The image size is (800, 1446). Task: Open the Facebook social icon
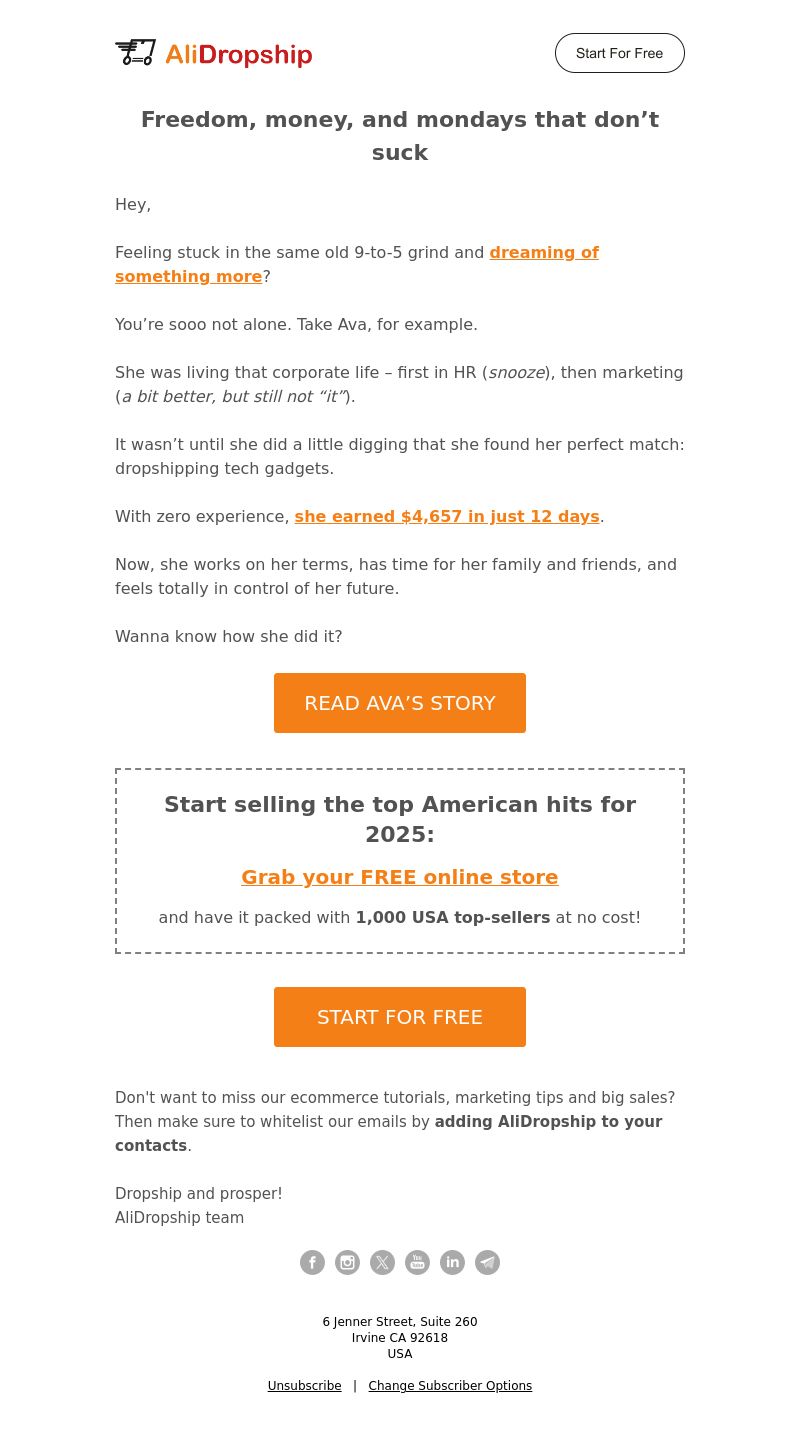[x=312, y=1262]
